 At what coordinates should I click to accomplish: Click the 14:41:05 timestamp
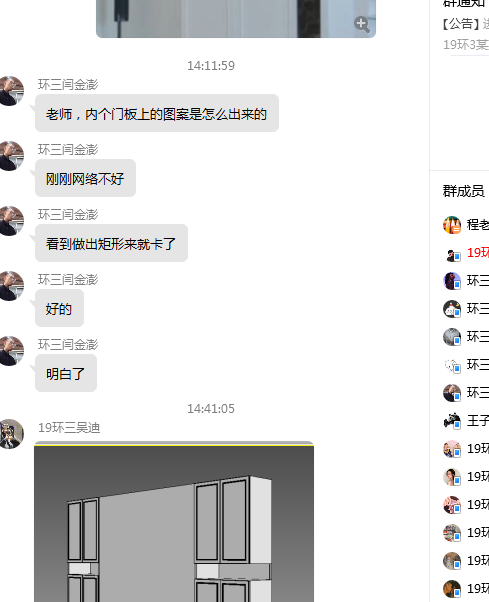click(211, 408)
